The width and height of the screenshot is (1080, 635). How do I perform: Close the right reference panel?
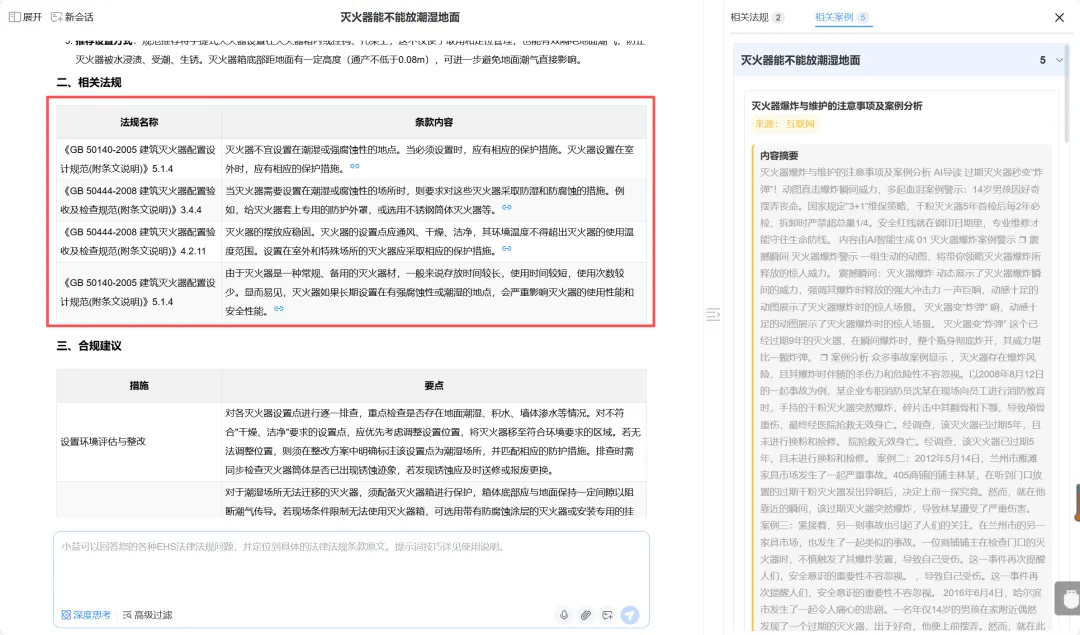pyautogui.click(x=1059, y=17)
